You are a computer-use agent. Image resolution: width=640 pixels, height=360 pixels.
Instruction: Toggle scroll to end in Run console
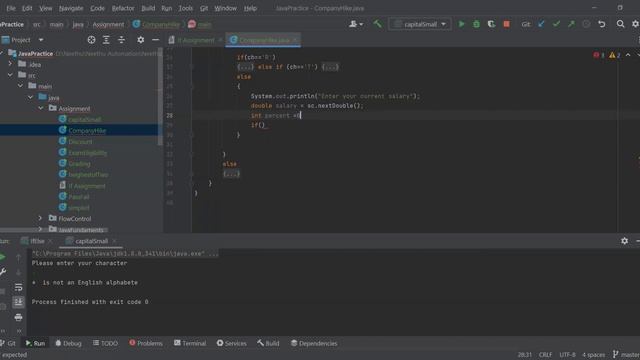[18, 302]
